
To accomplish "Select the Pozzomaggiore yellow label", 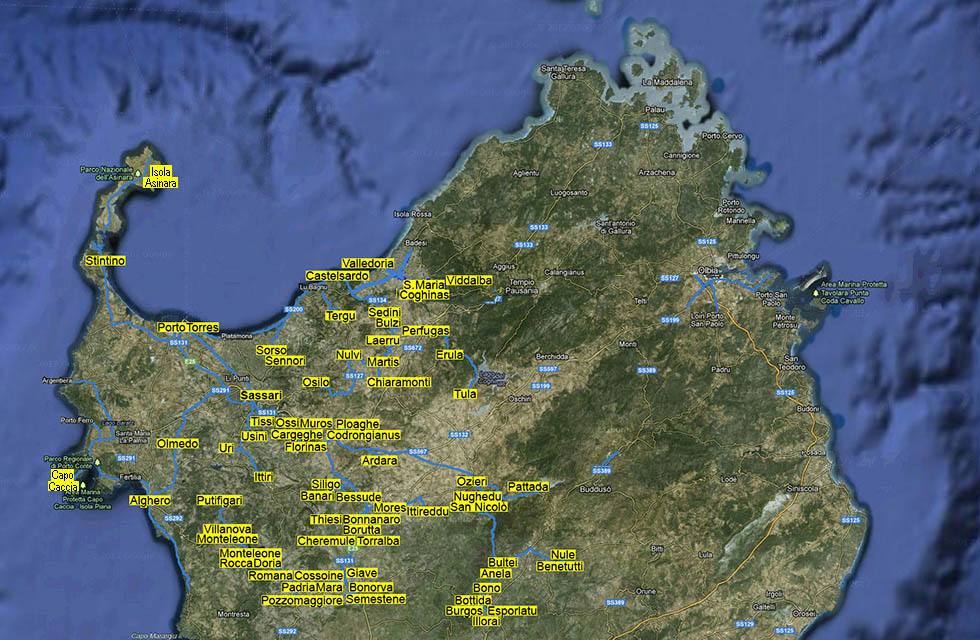I will point(301,601).
